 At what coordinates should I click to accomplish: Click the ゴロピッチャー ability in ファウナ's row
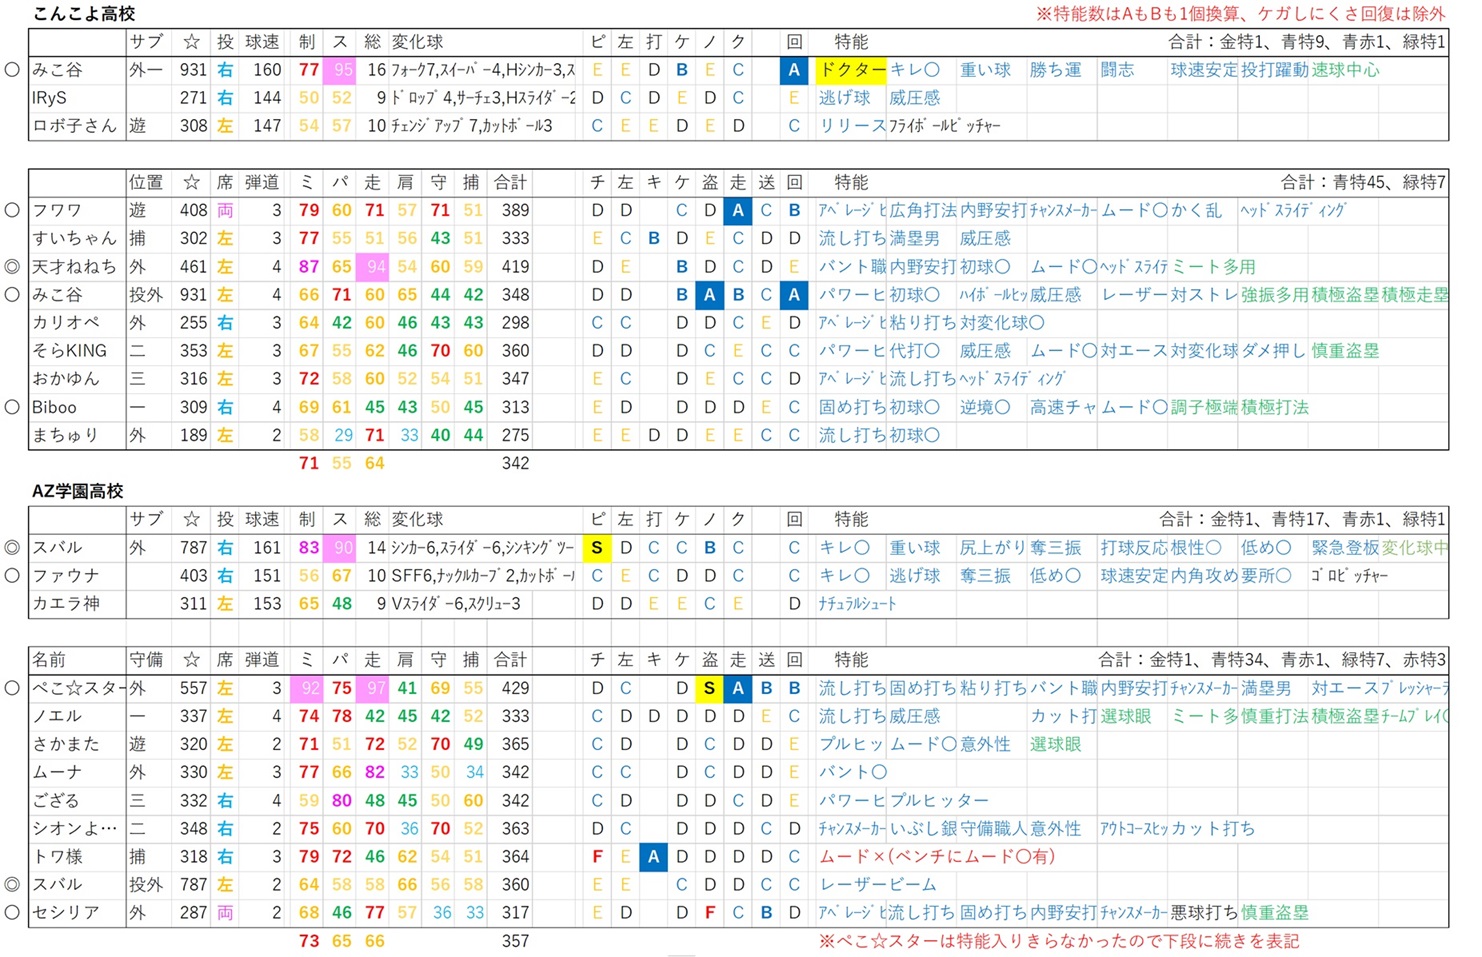[1348, 576]
